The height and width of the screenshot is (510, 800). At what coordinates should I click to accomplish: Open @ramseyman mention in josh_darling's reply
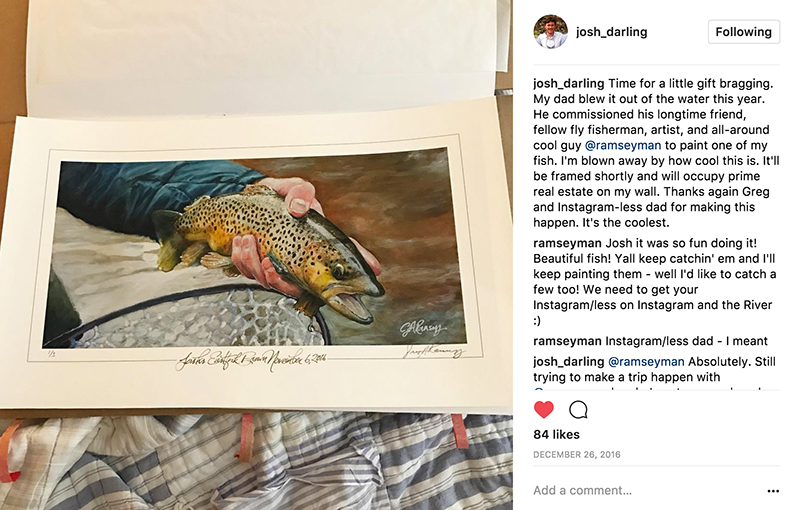[x=646, y=362]
